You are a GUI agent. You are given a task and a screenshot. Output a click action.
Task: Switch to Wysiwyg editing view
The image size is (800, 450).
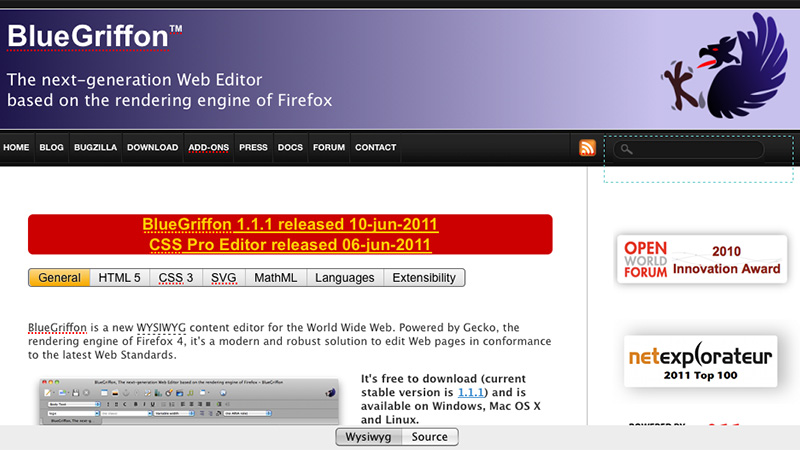pos(368,437)
